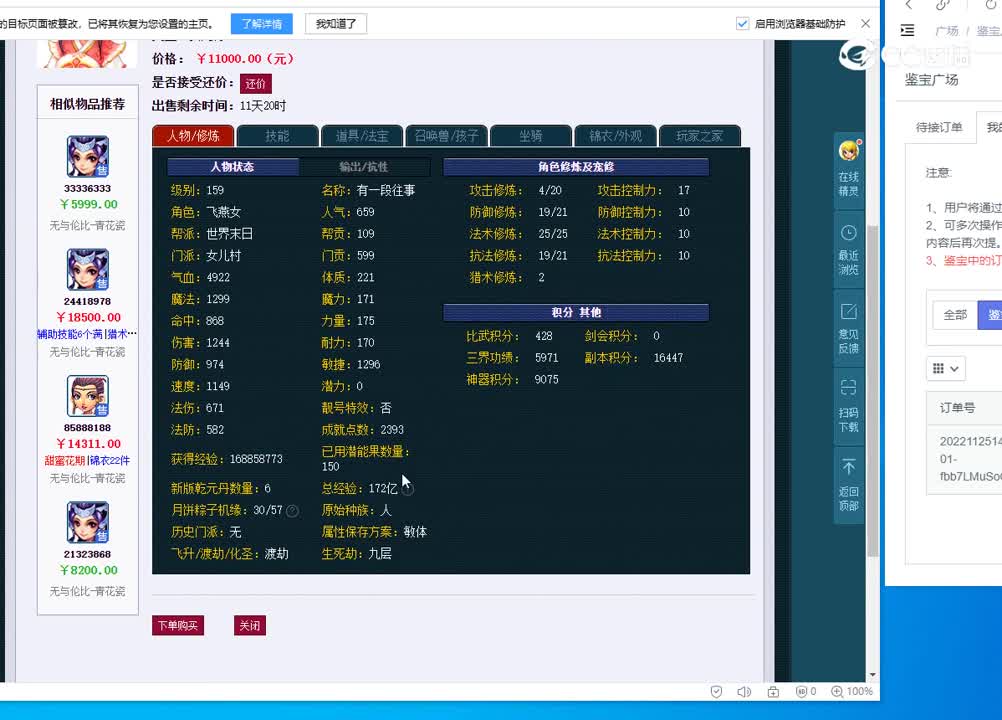This screenshot has height=720, width=1002.
Task: Click the speaker sound icon in status bar
Action: (x=744, y=691)
